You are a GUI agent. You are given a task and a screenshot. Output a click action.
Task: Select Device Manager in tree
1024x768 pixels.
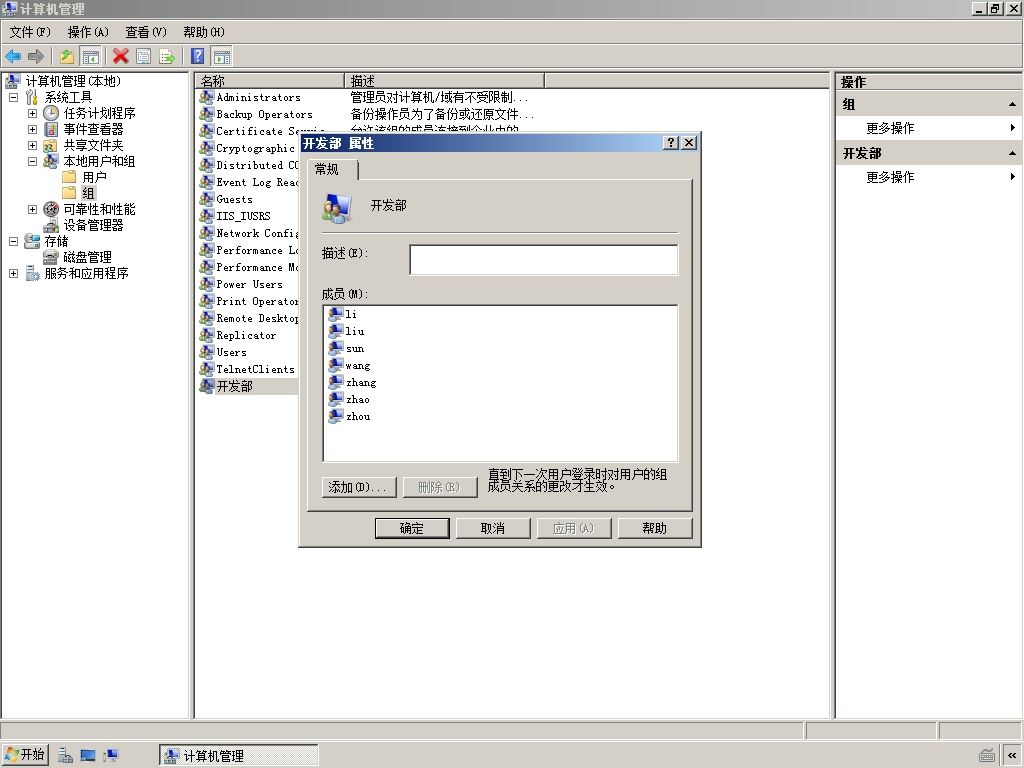coord(93,225)
